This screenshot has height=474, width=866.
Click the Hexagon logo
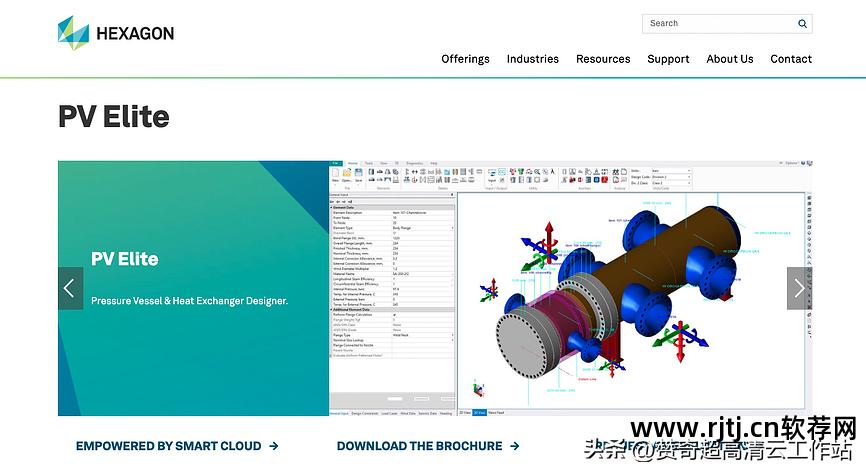[116, 33]
